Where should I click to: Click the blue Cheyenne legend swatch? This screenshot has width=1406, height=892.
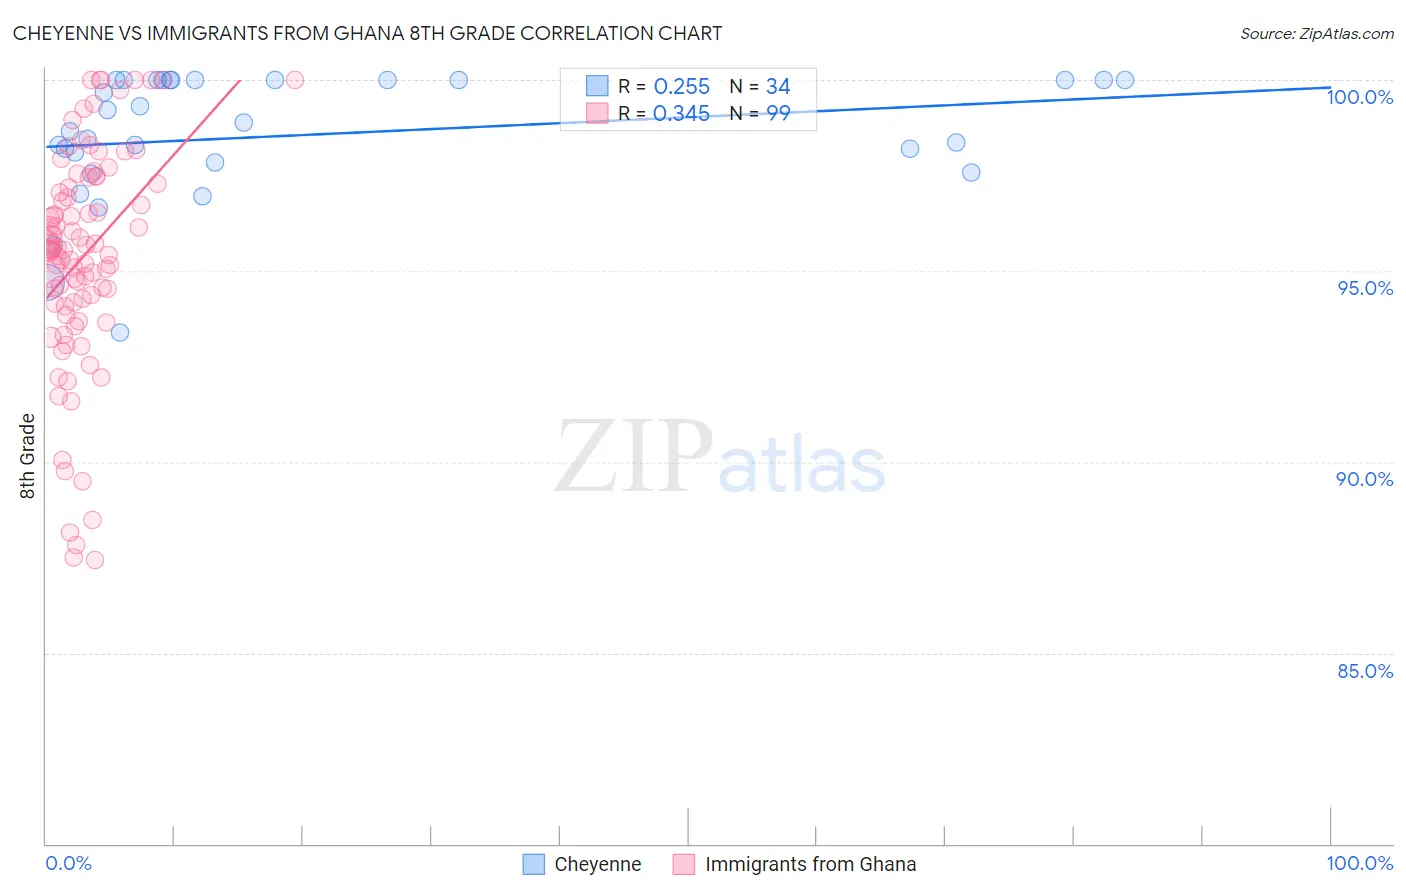tap(534, 864)
